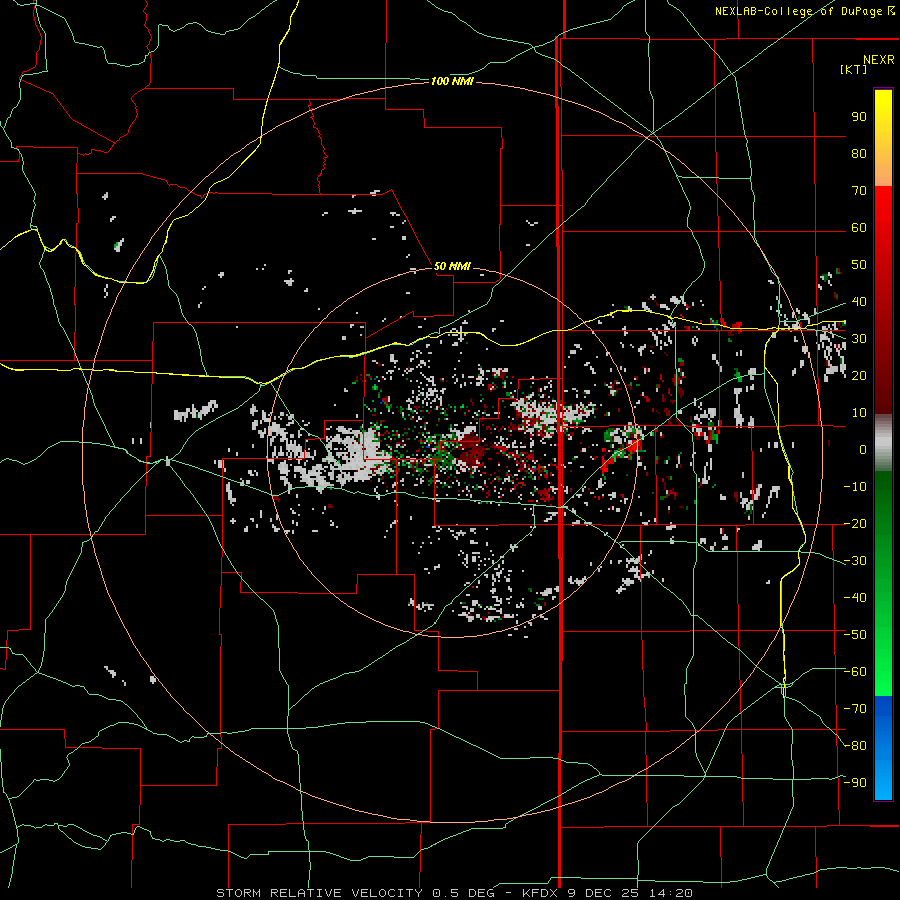Viewport: 900px width, 900px height.
Task: Click the gray zero-velocity segment of the color bar
Action: 883,443
